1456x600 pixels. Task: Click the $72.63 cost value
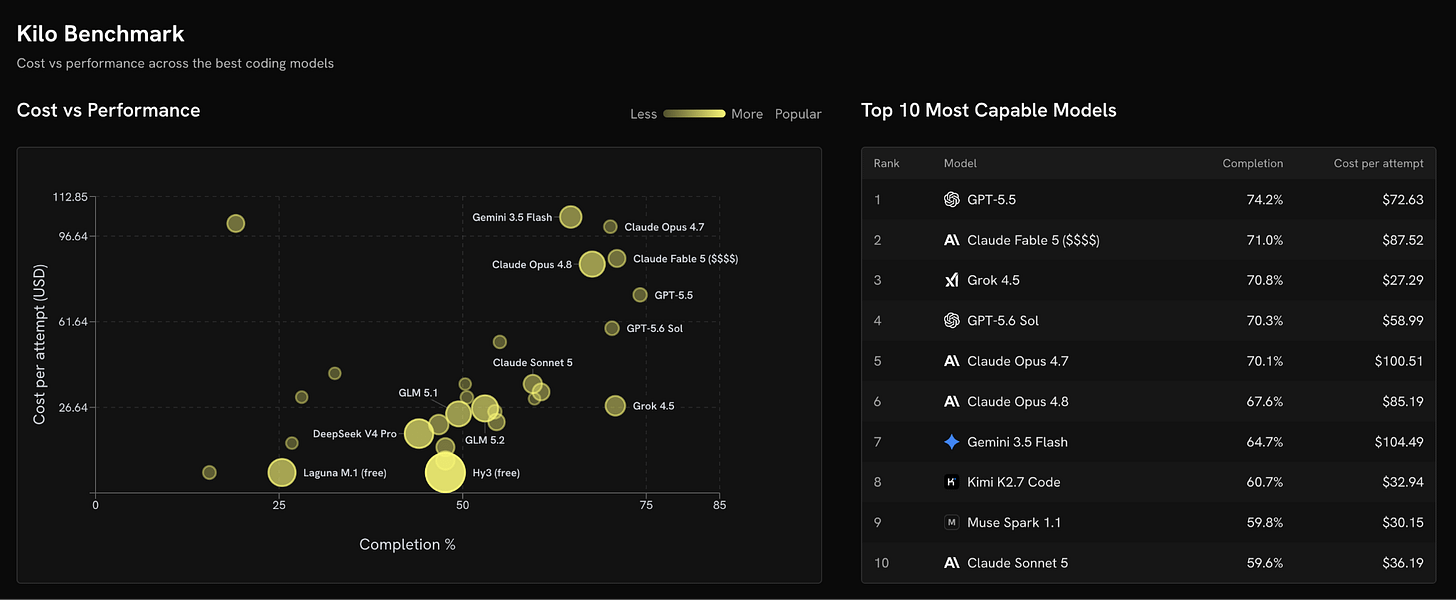(x=1402, y=199)
